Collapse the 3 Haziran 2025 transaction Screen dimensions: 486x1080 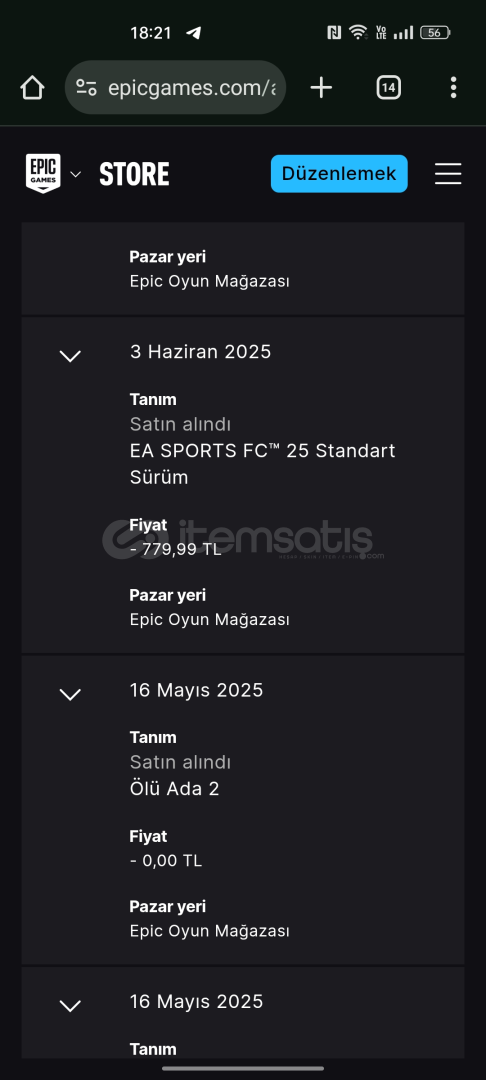70,355
